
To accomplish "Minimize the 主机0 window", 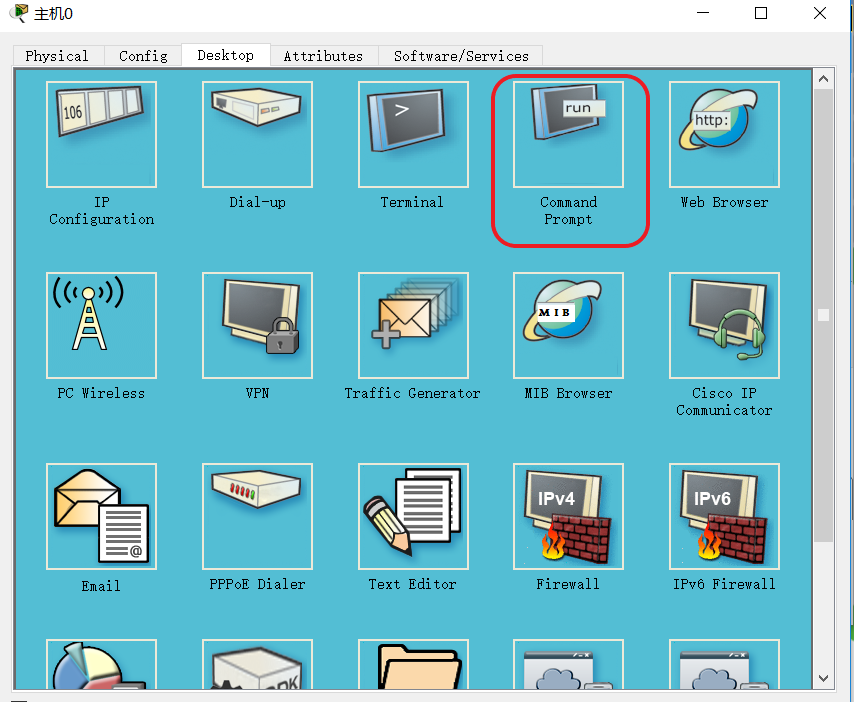I will click(x=703, y=13).
